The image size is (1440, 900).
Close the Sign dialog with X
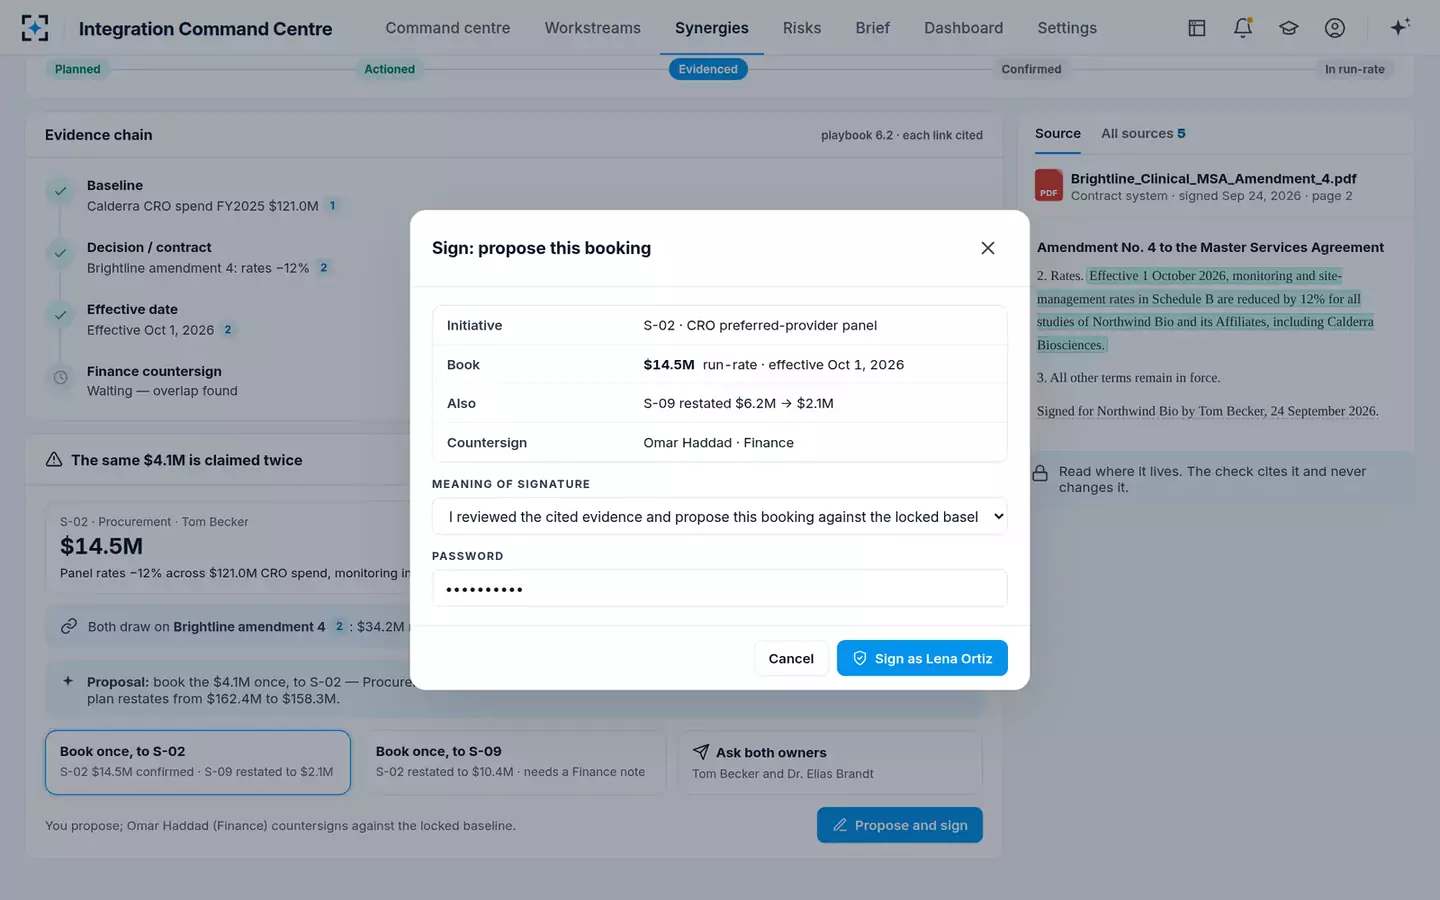point(988,248)
